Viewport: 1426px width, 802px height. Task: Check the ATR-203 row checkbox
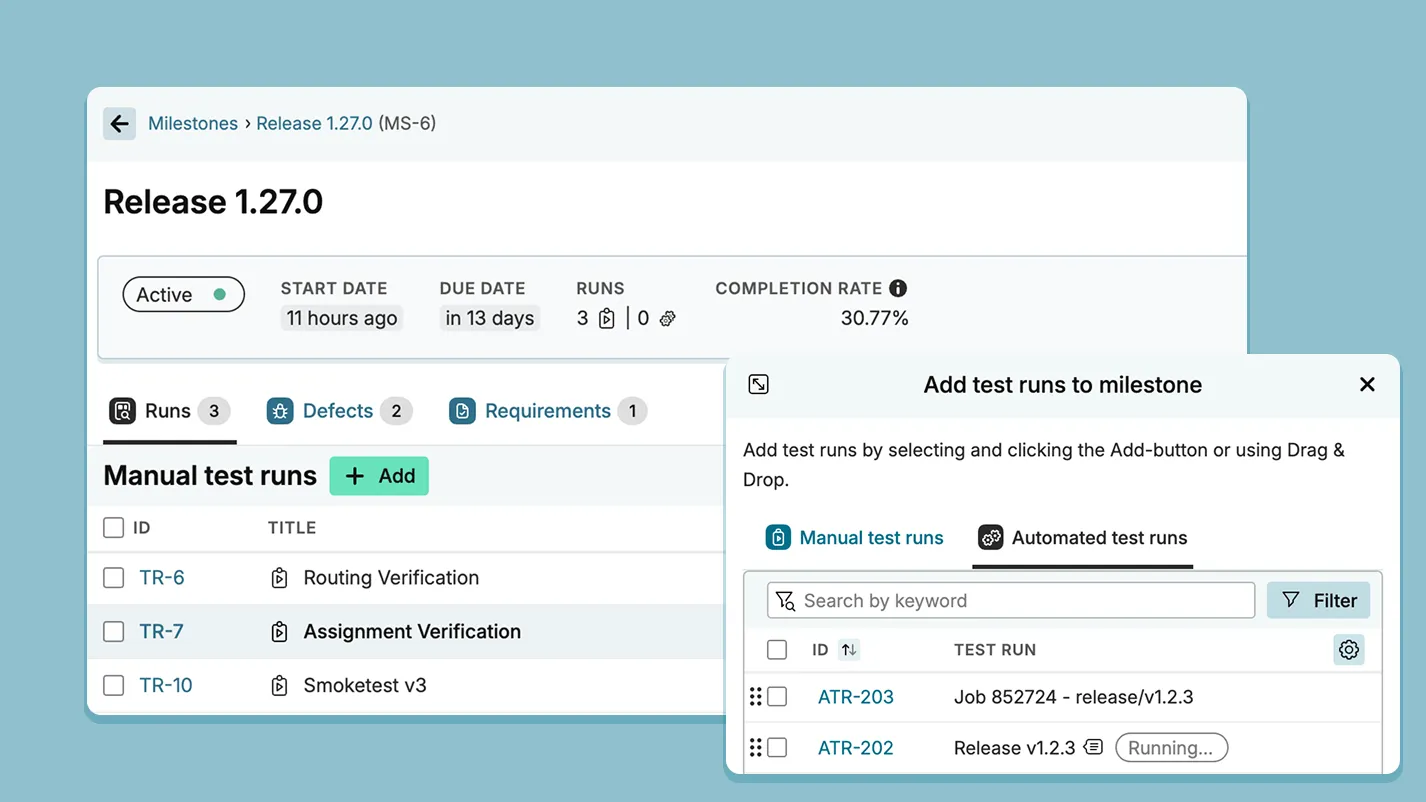coord(777,696)
